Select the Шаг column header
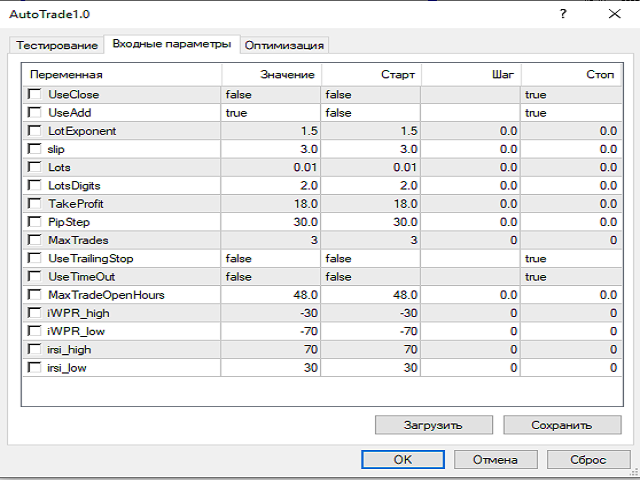This screenshot has width=640, height=480. [471, 75]
